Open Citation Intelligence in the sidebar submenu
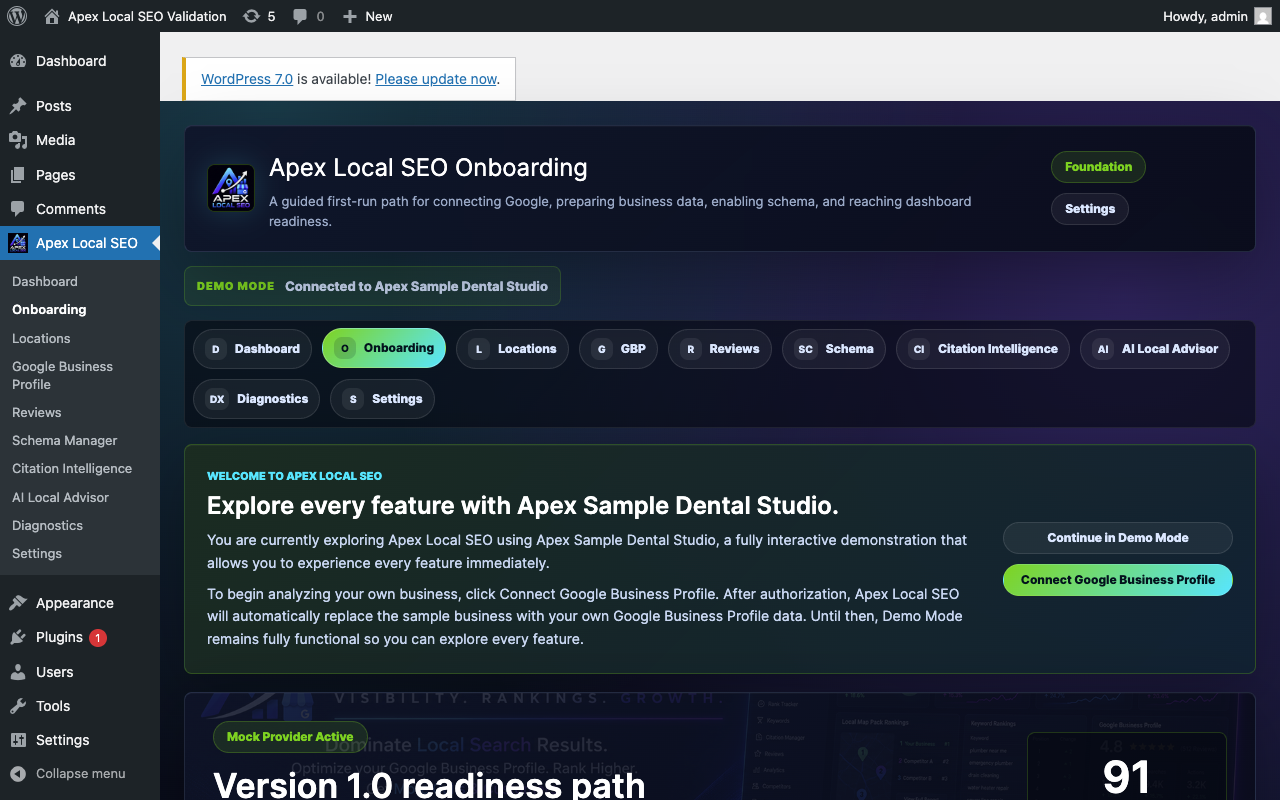The height and width of the screenshot is (800, 1280). (x=72, y=468)
